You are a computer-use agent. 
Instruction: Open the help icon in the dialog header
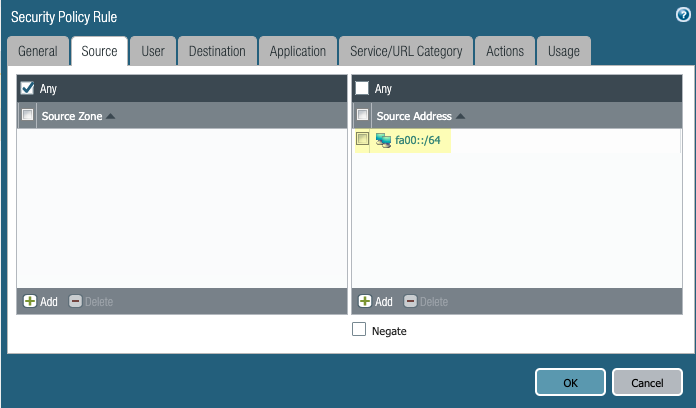pyautogui.click(x=683, y=15)
